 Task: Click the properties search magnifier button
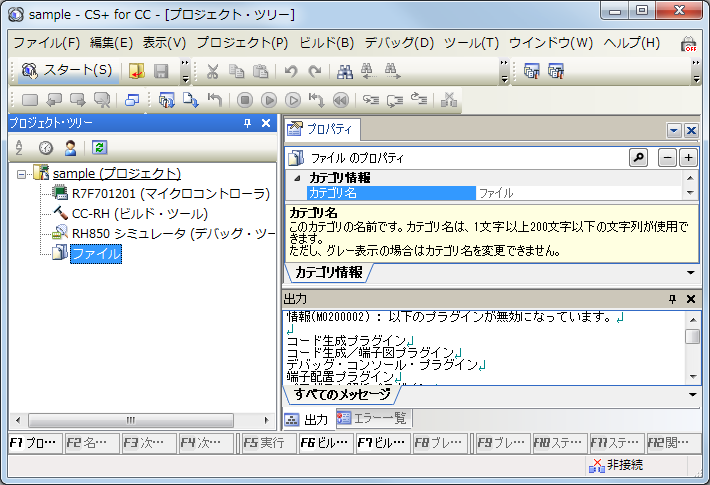click(638, 158)
